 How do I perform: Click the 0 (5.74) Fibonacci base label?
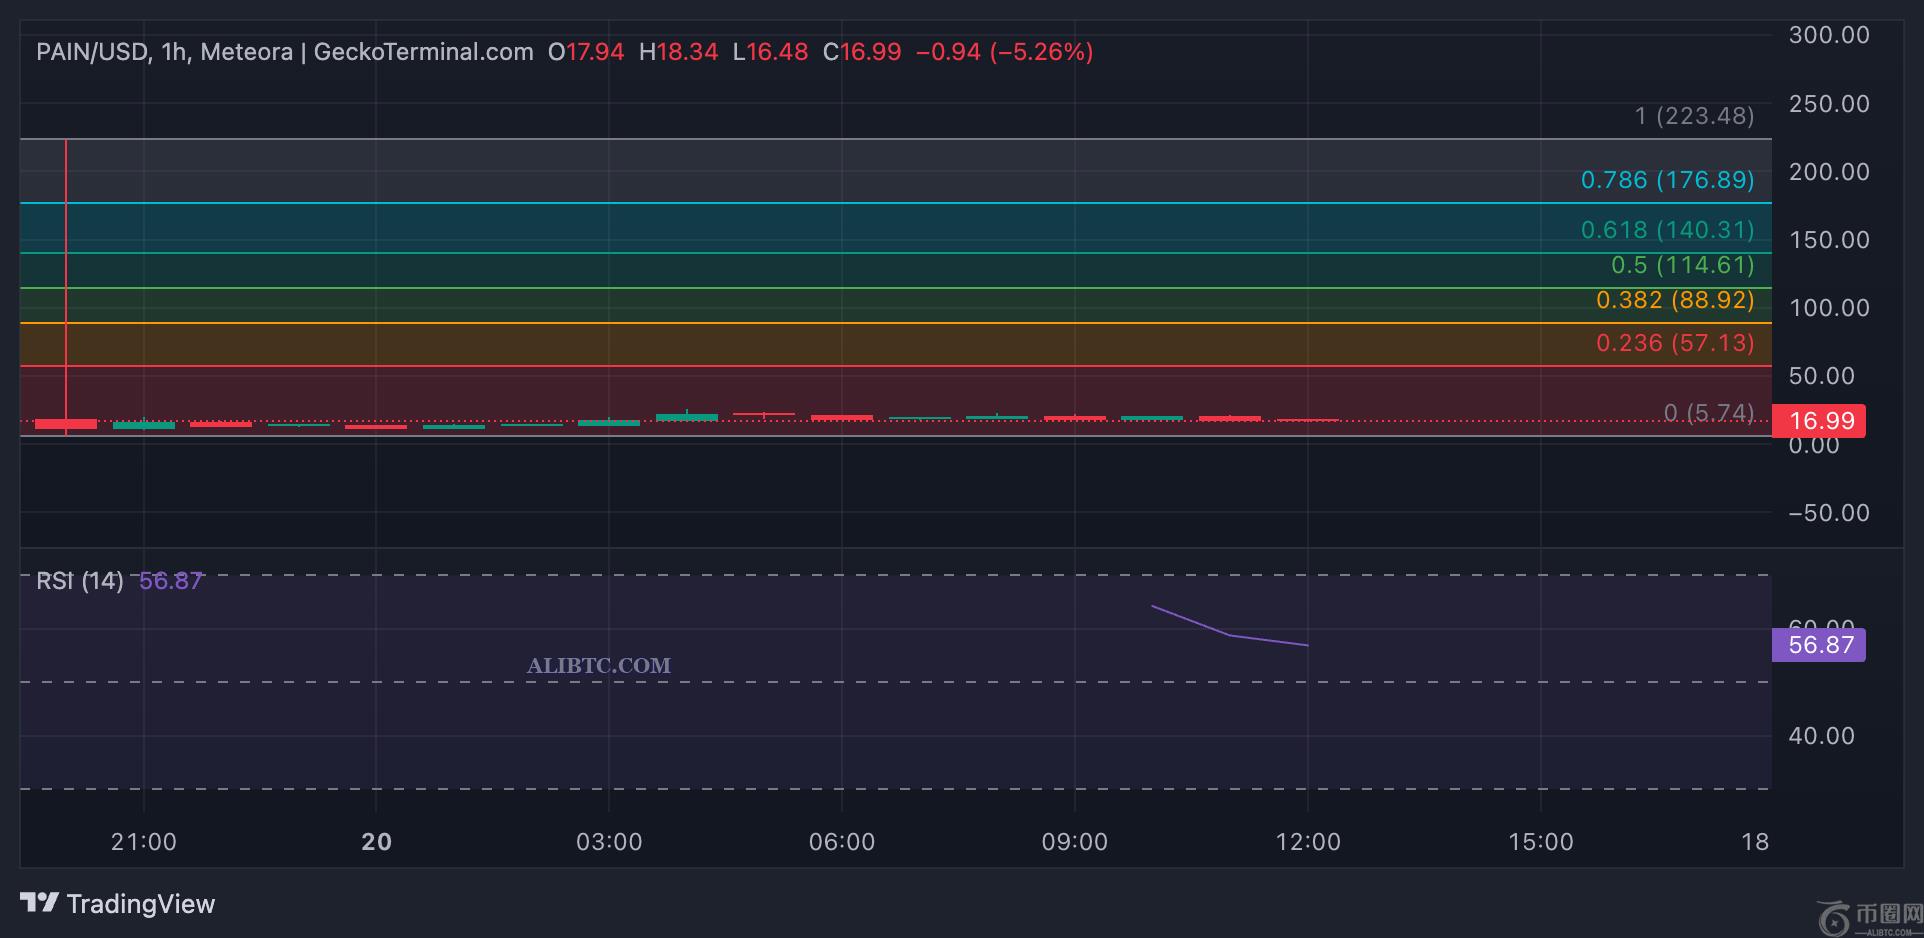point(1708,412)
